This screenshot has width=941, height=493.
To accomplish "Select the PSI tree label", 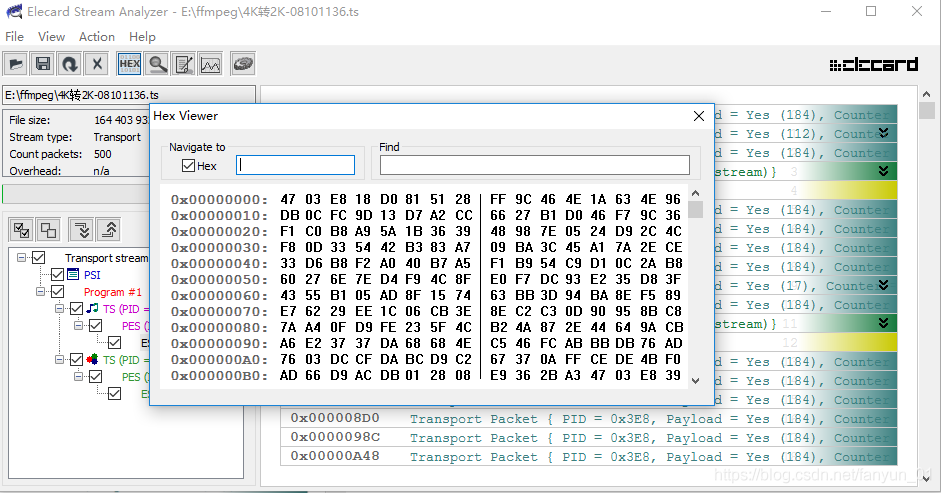I will (x=92, y=275).
